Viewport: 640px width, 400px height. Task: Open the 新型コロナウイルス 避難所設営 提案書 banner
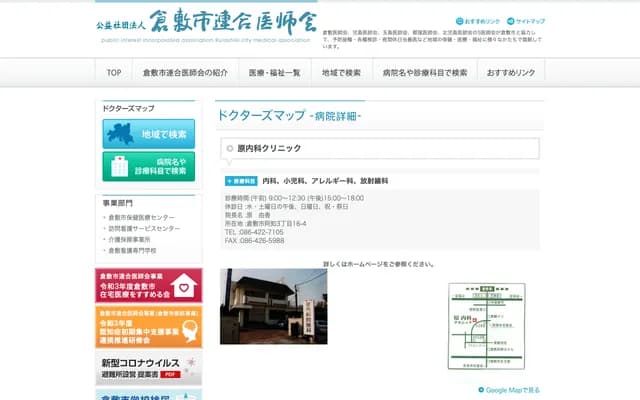[x=149, y=369]
